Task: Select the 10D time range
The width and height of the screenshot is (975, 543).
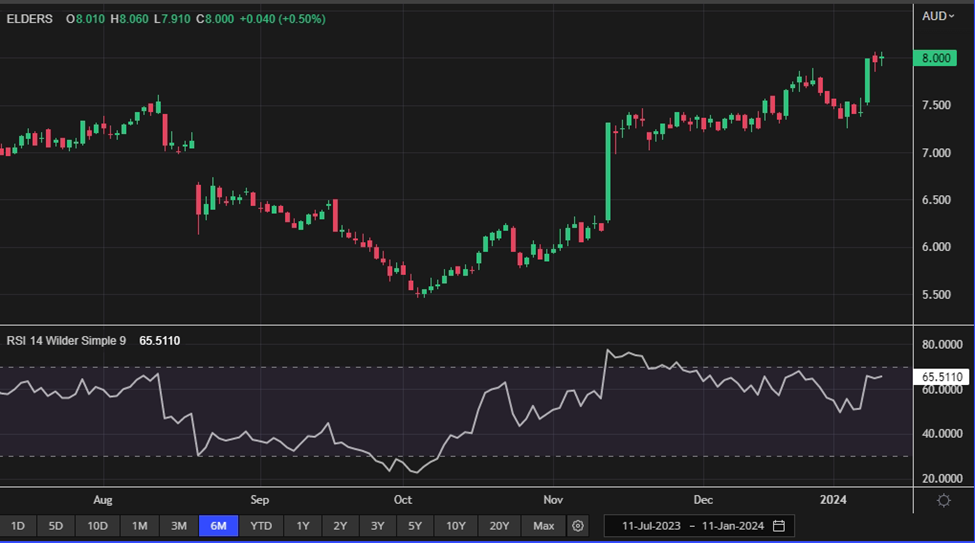Action: (97, 526)
